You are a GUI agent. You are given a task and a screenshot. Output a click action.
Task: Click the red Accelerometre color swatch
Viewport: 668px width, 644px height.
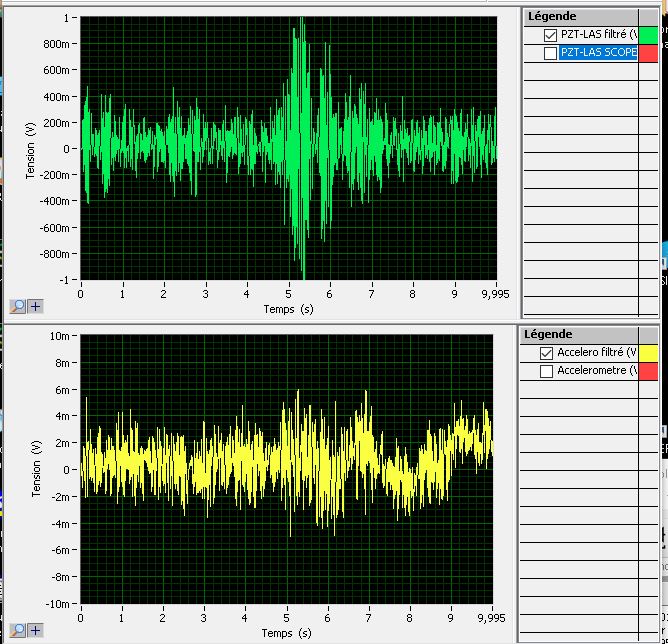point(648,371)
